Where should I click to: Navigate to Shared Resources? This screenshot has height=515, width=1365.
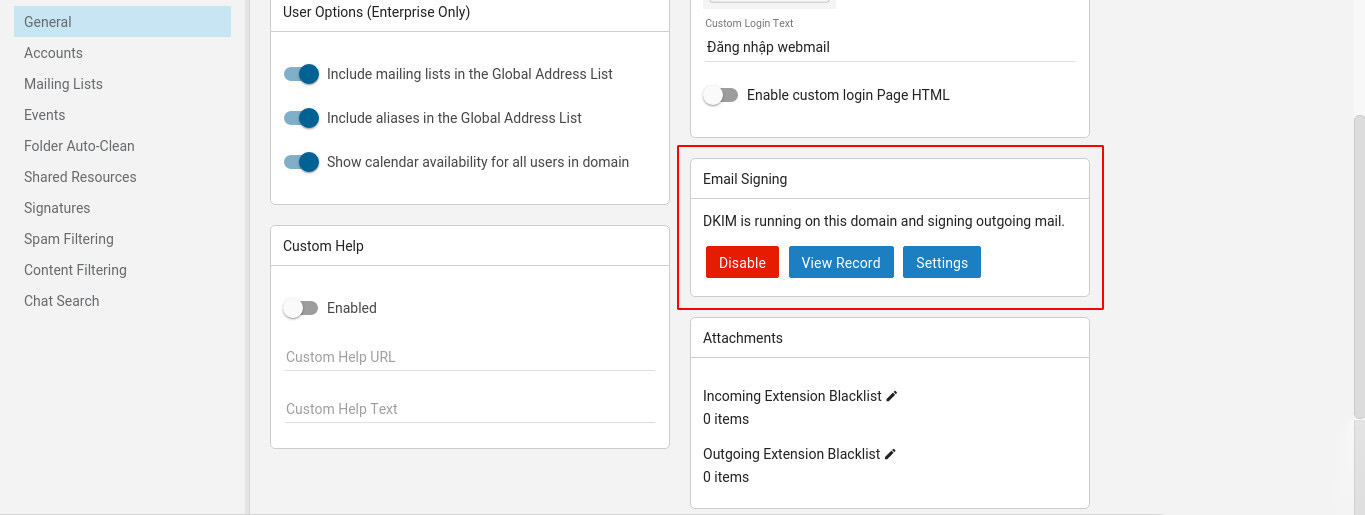[x=80, y=177]
